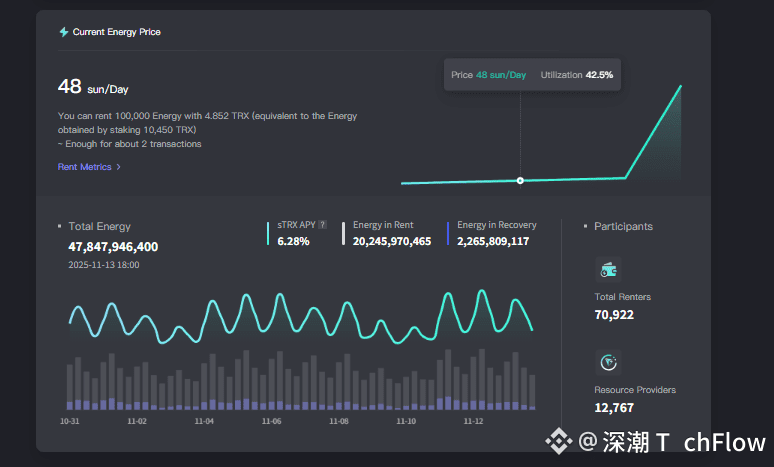Click the Resource Providers icon

tap(607, 361)
